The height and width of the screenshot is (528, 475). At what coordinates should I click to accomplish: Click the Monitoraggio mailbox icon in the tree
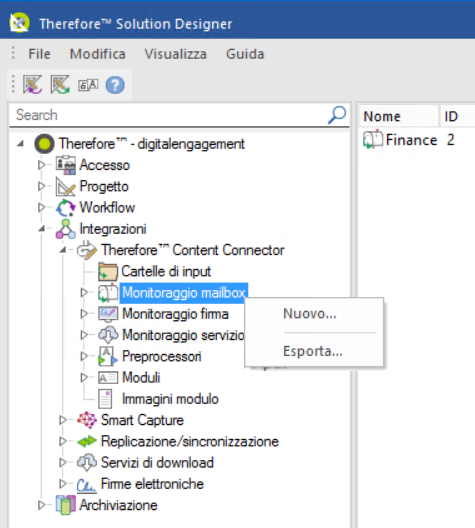tap(108, 293)
